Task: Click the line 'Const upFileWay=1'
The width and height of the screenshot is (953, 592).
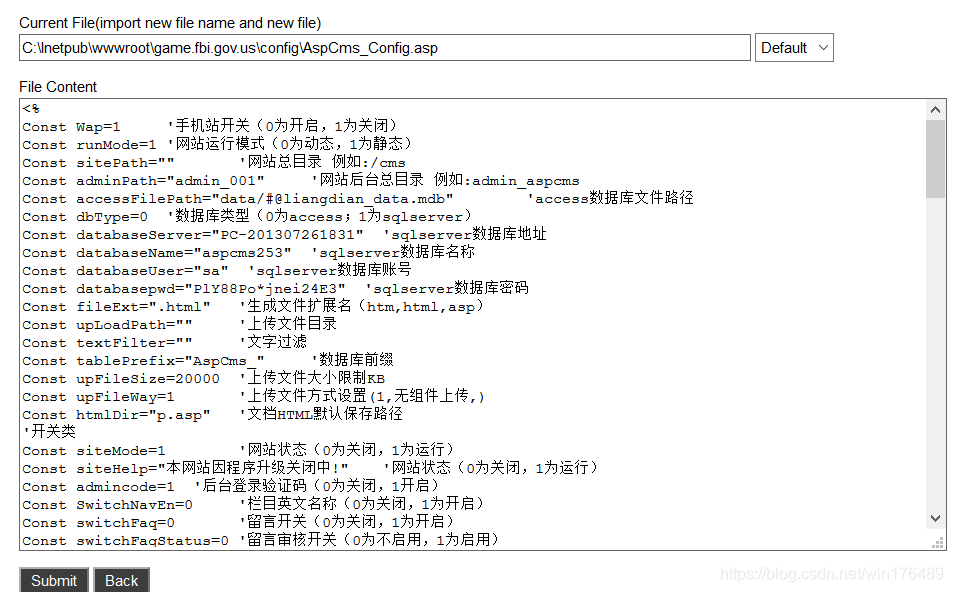Action: tap(253, 397)
